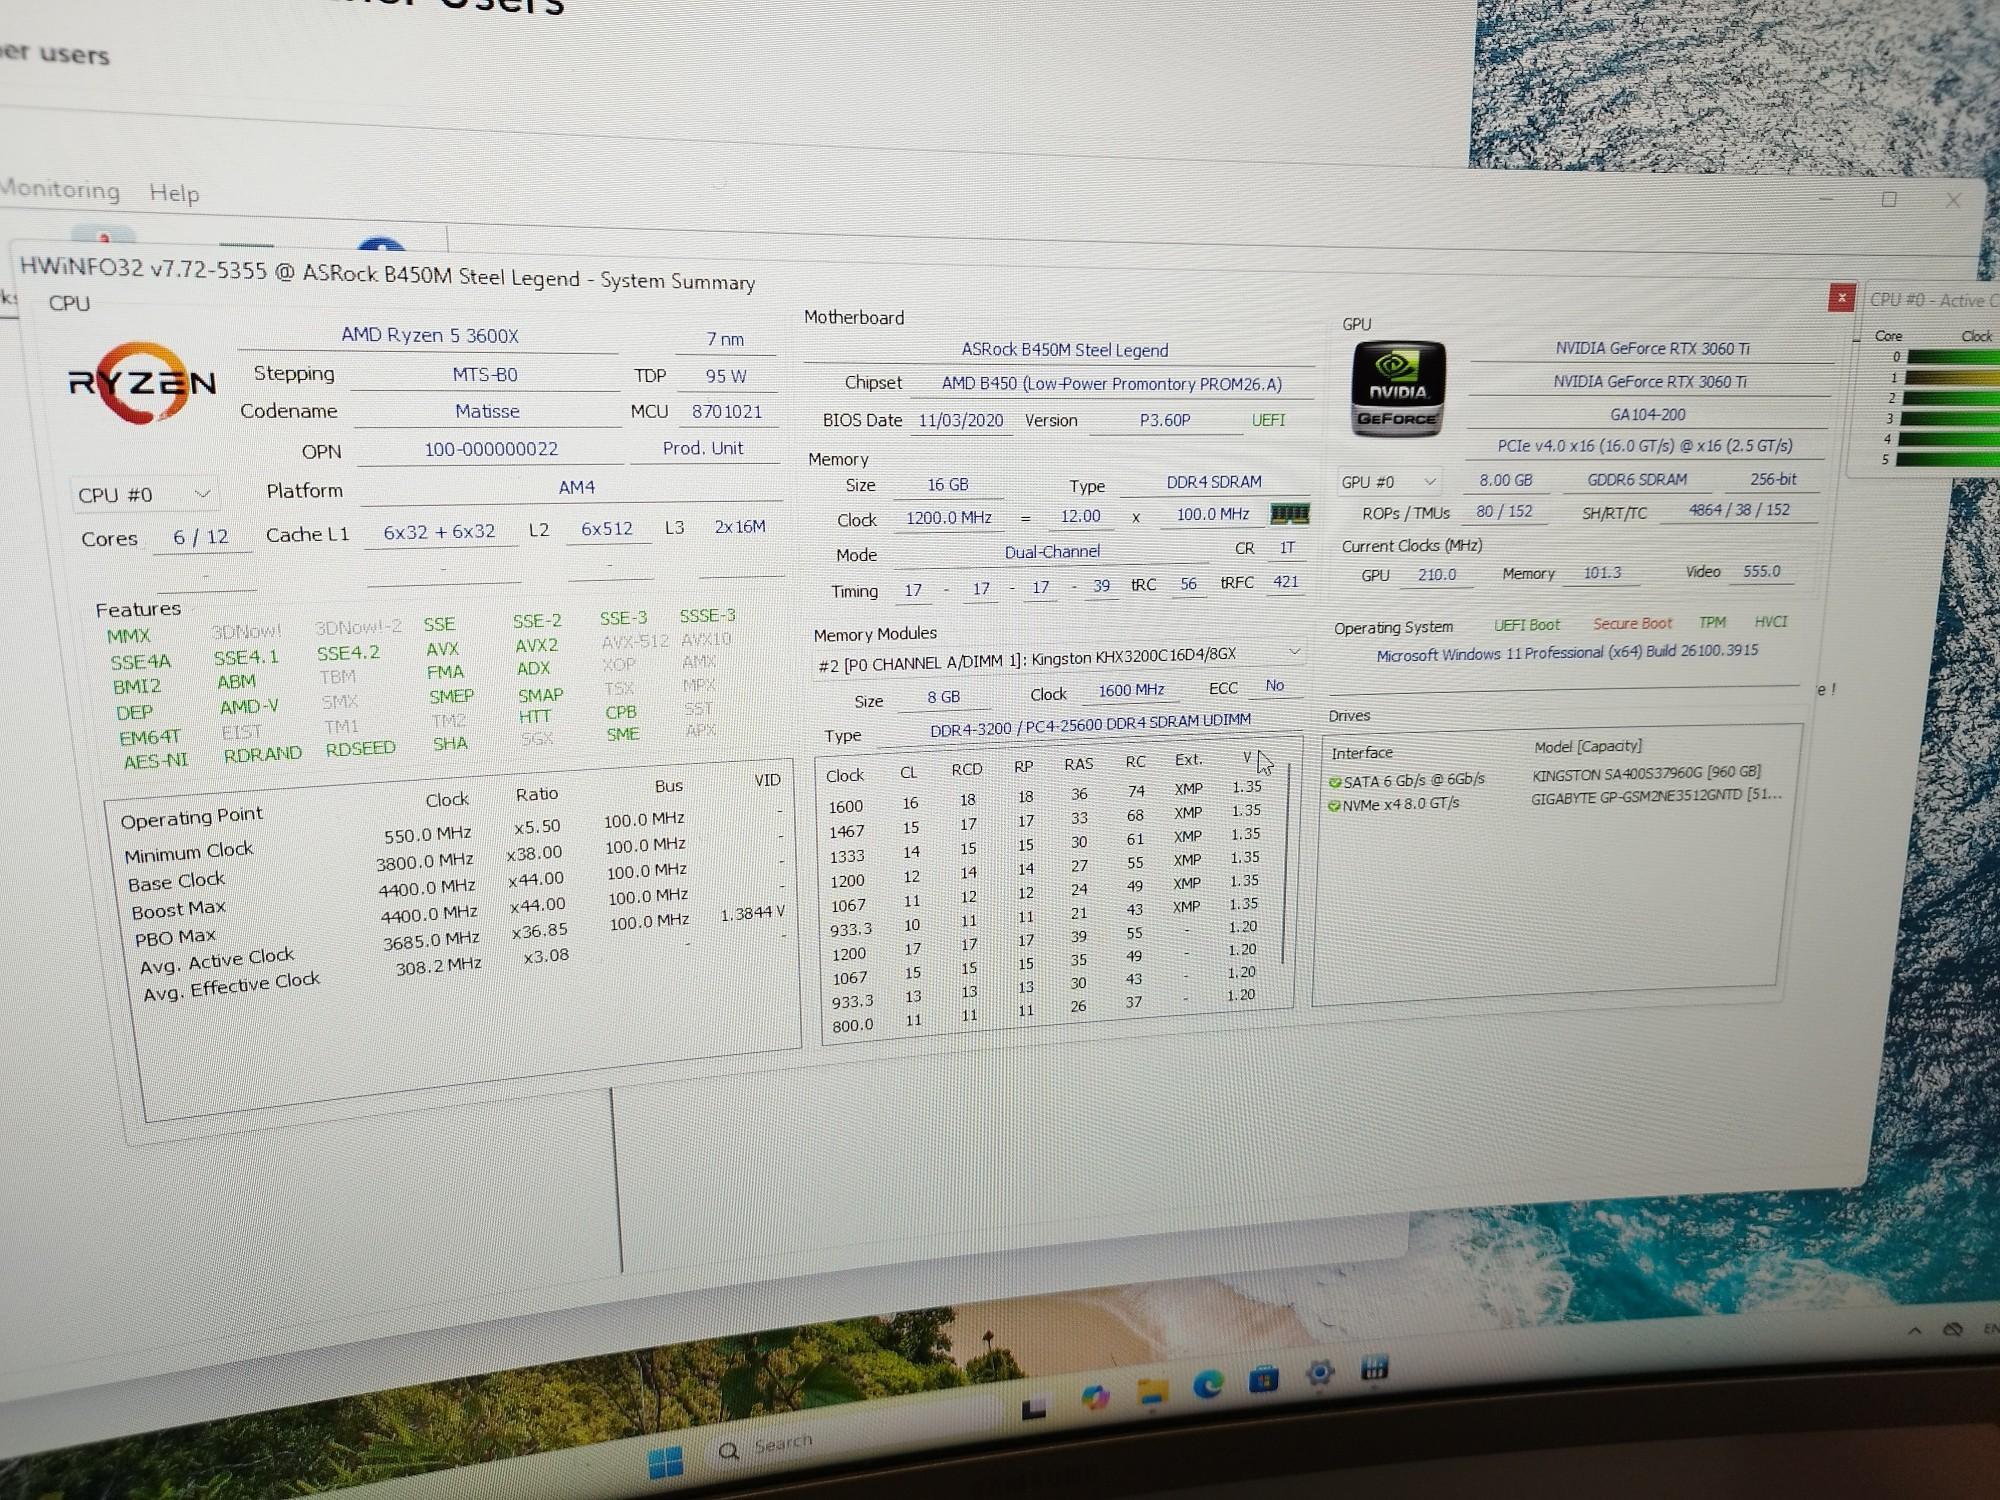Click the memory type 'DDR4 SDRAM' value
Viewport: 2000px width, 1500px height.
[1214, 482]
